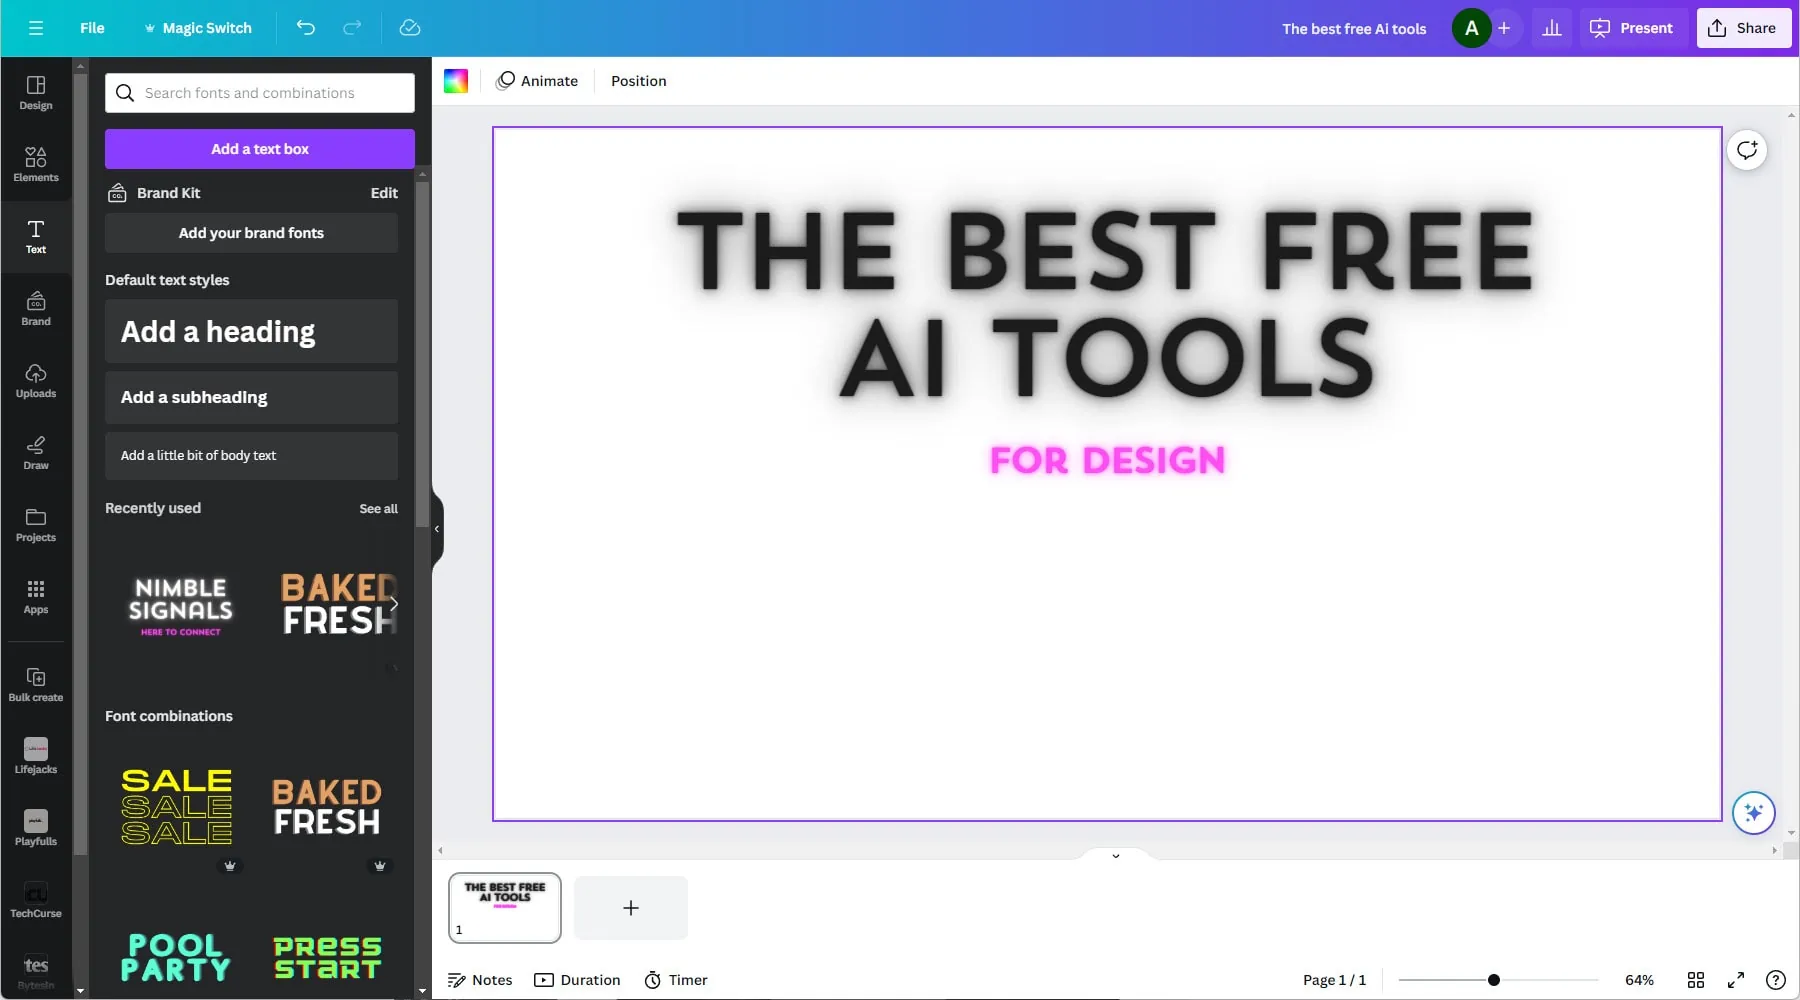This screenshot has height=1000, width=1800.
Task: Open the Timer
Action: pyautogui.click(x=676, y=980)
